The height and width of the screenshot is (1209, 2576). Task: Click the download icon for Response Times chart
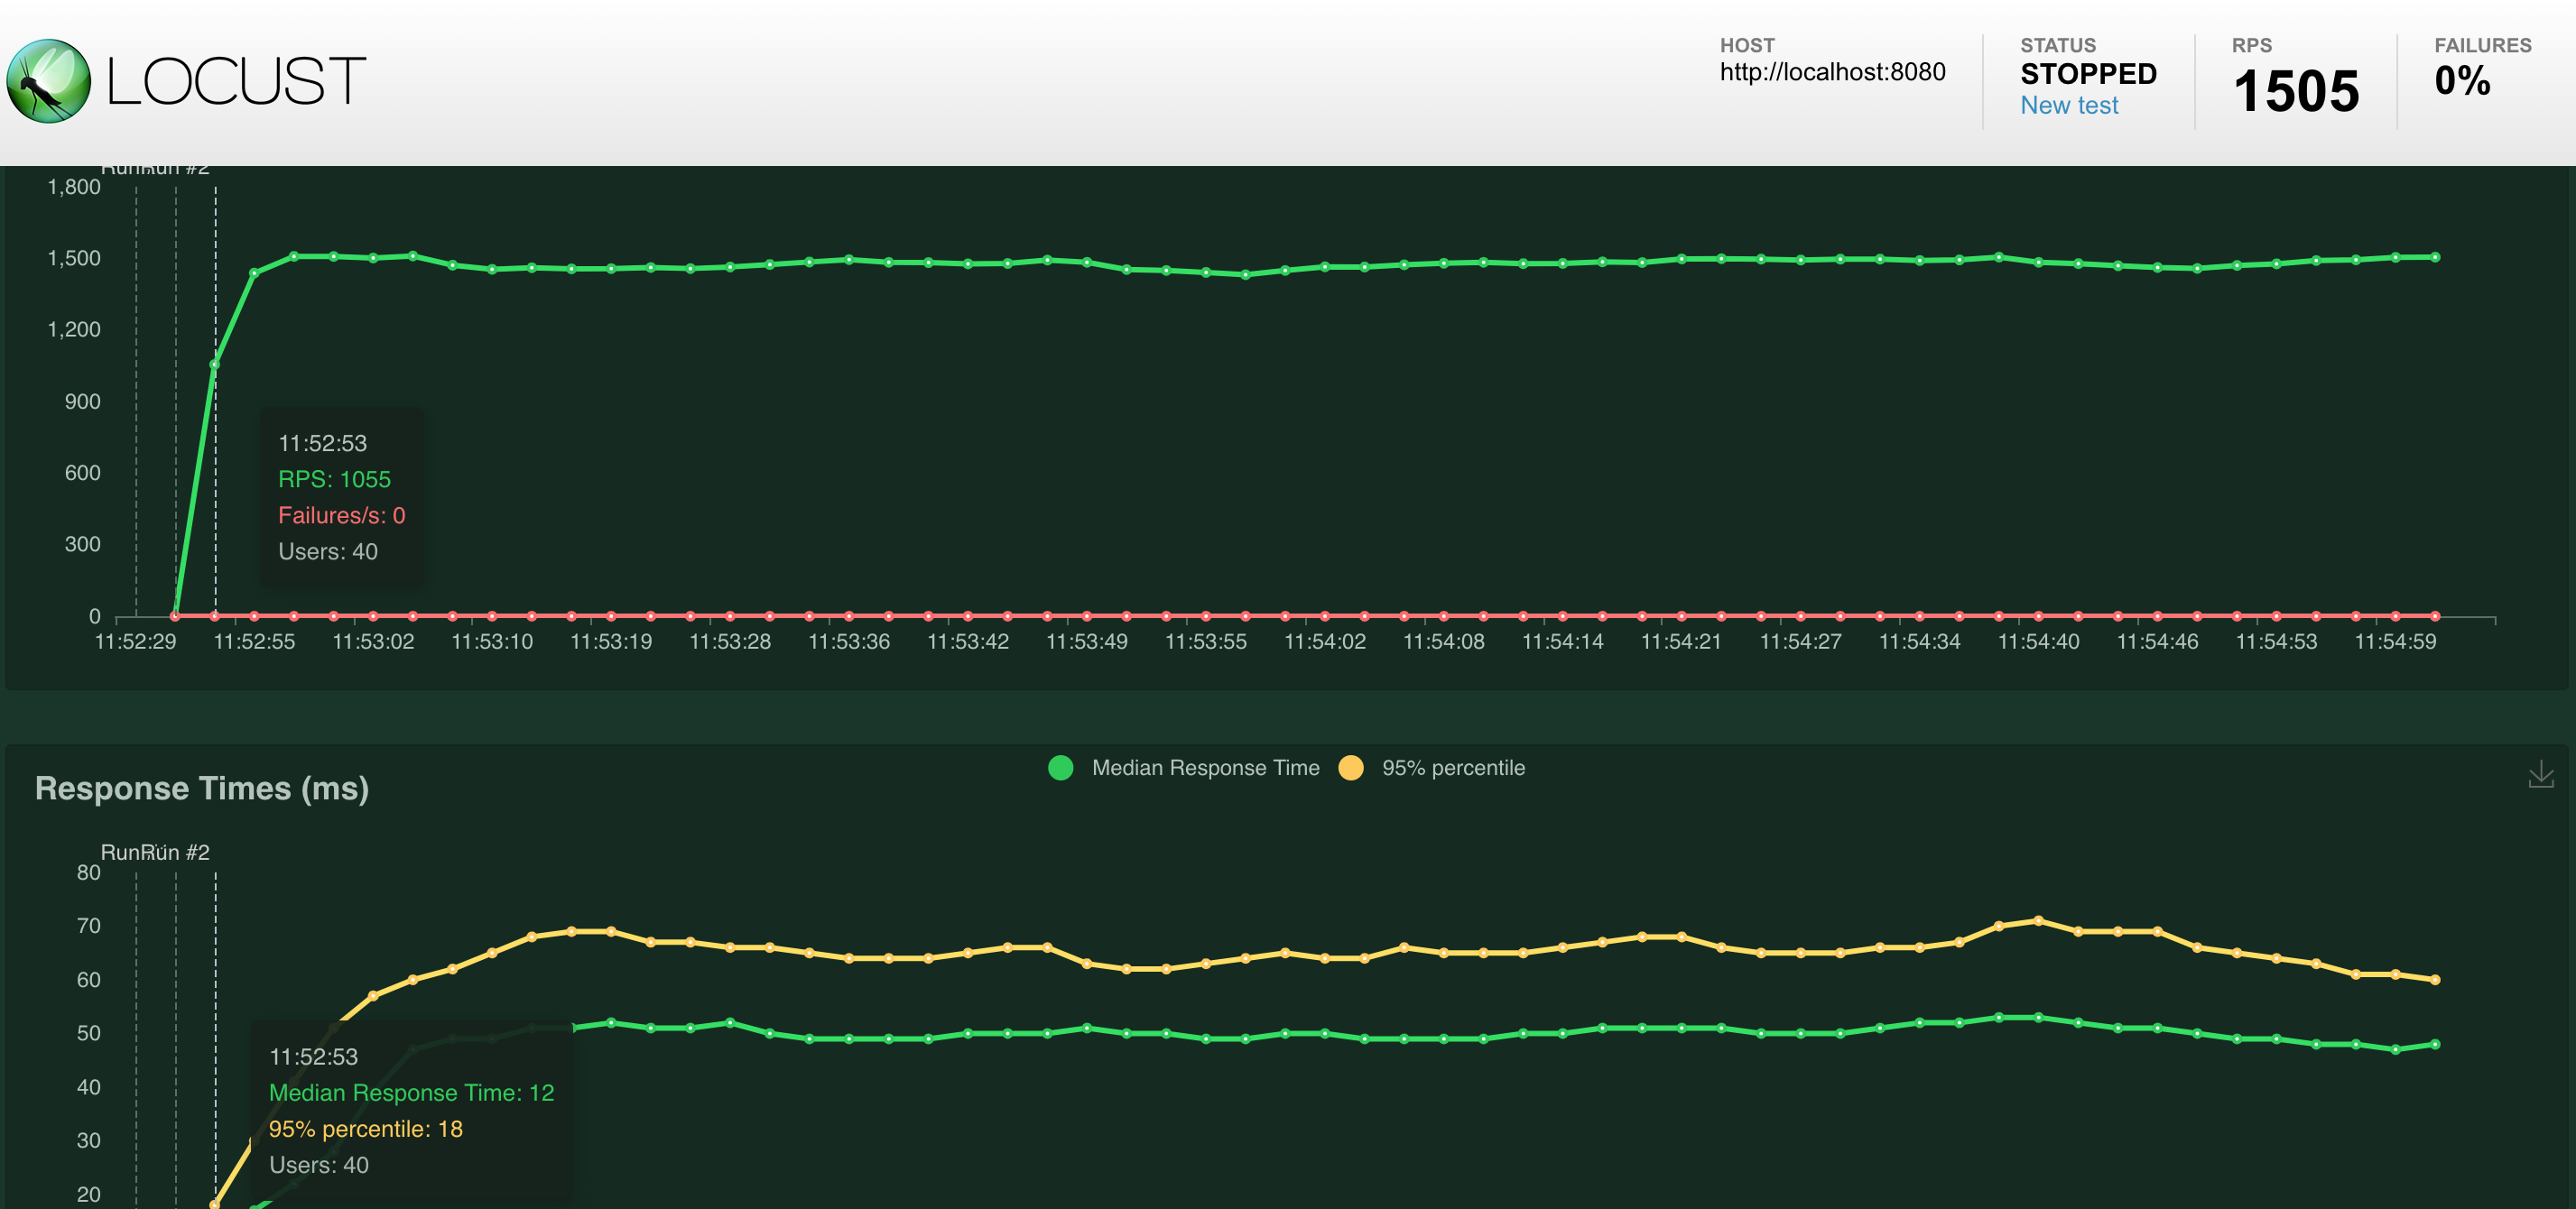pyautogui.click(x=2541, y=772)
